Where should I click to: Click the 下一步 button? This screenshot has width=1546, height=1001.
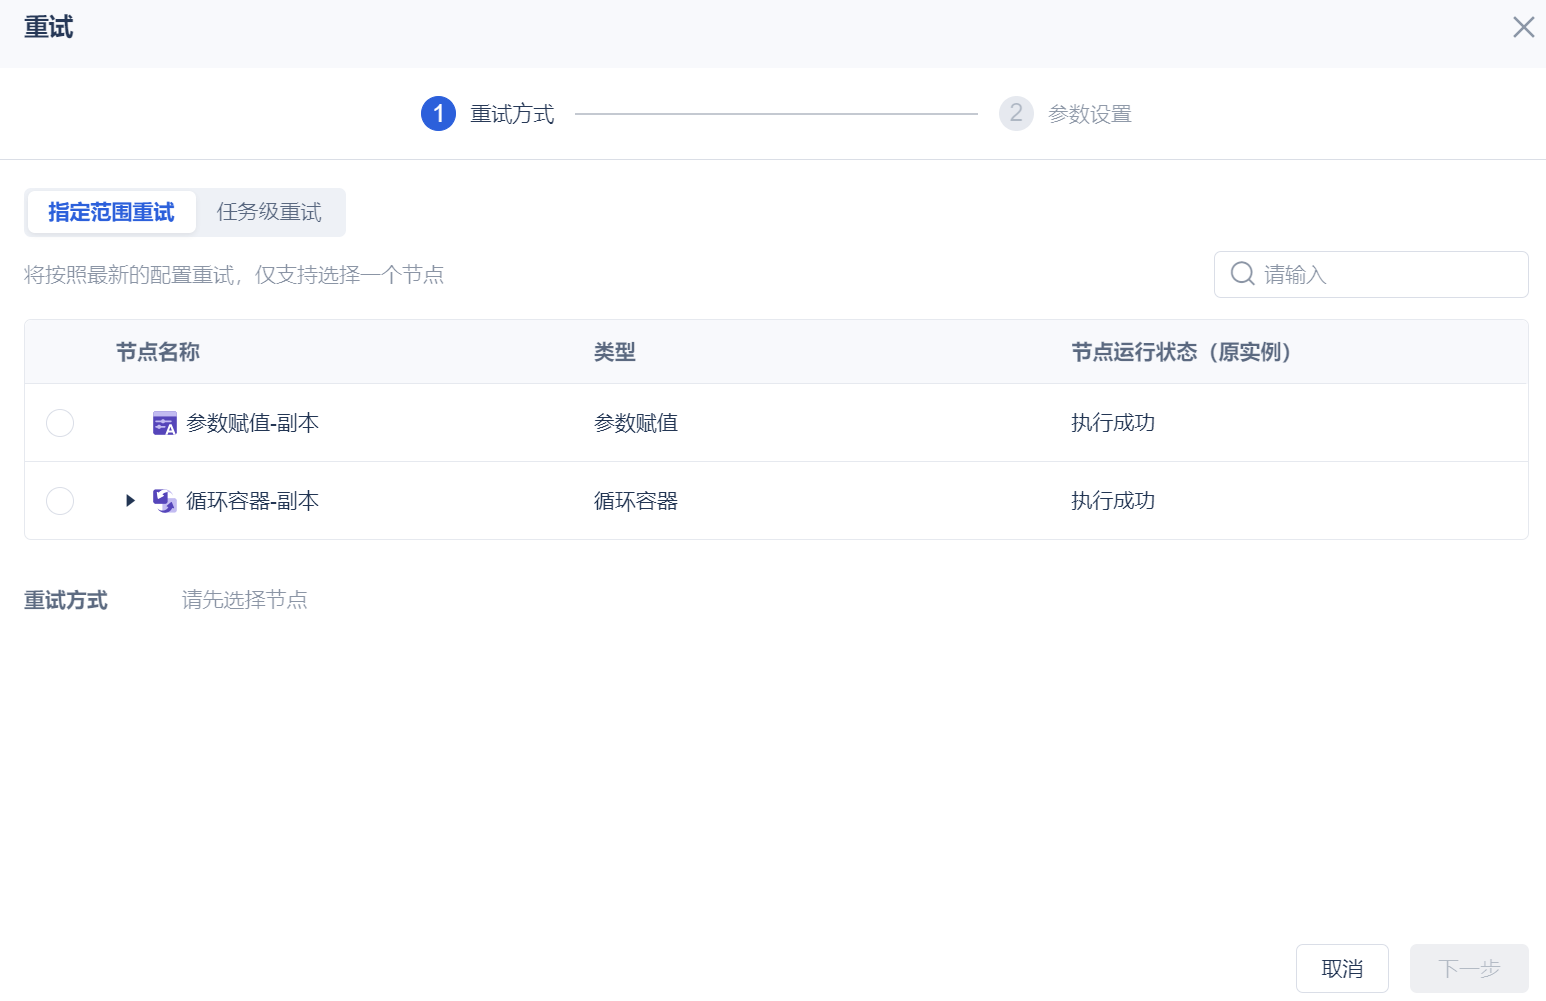1469,969
